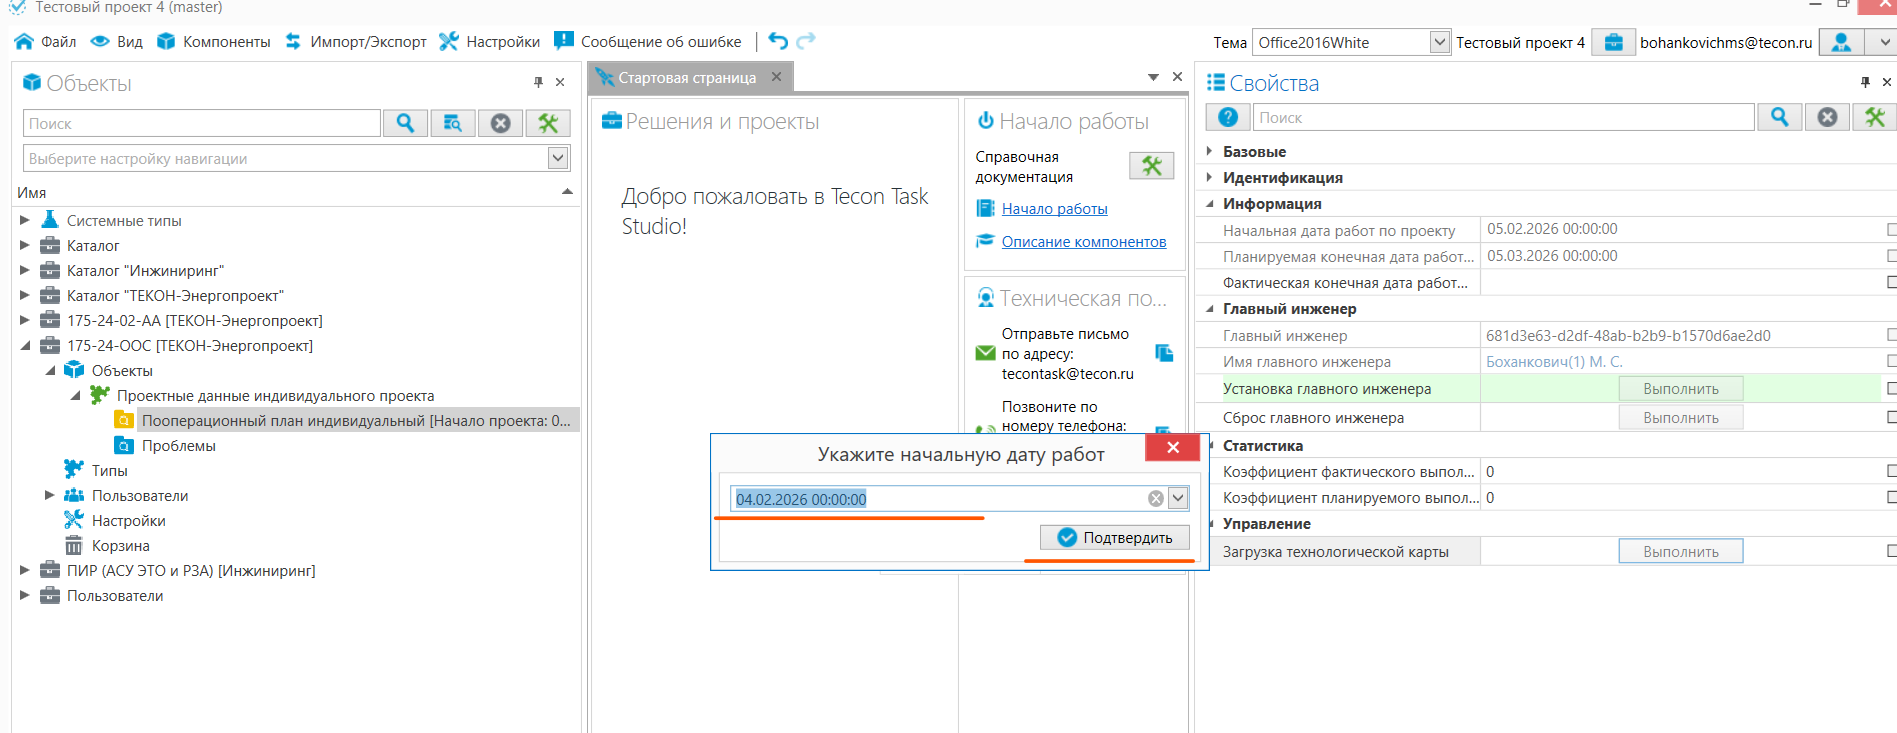Copy the tecontask@tecon.ru email address icon
This screenshot has width=1897, height=733.
click(1164, 353)
